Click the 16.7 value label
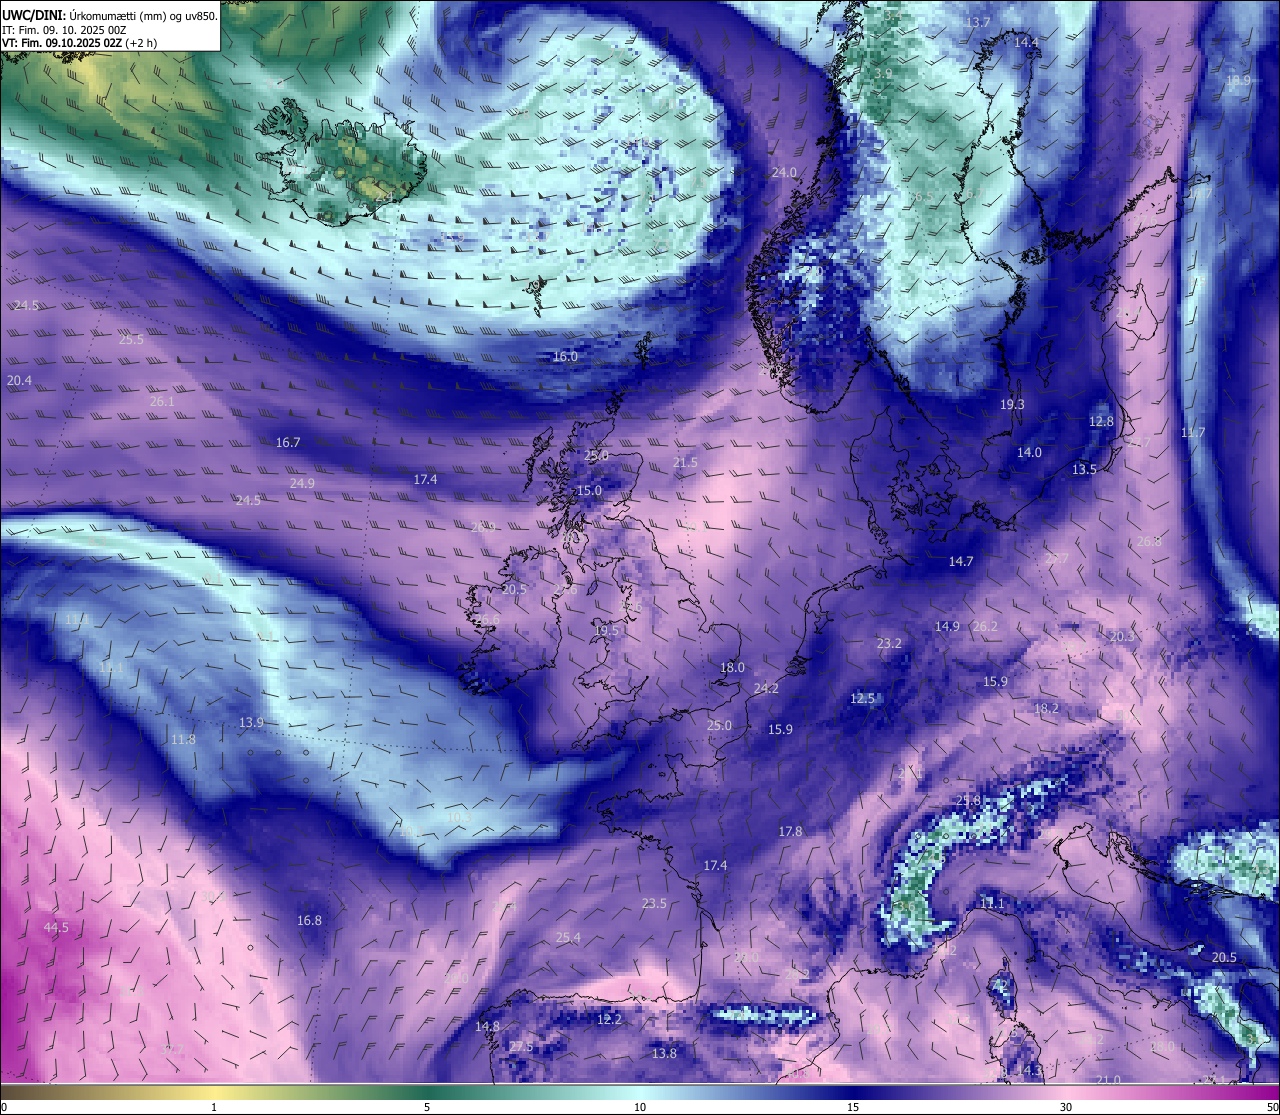This screenshot has height=1115, width=1280. (x=288, y=441)
